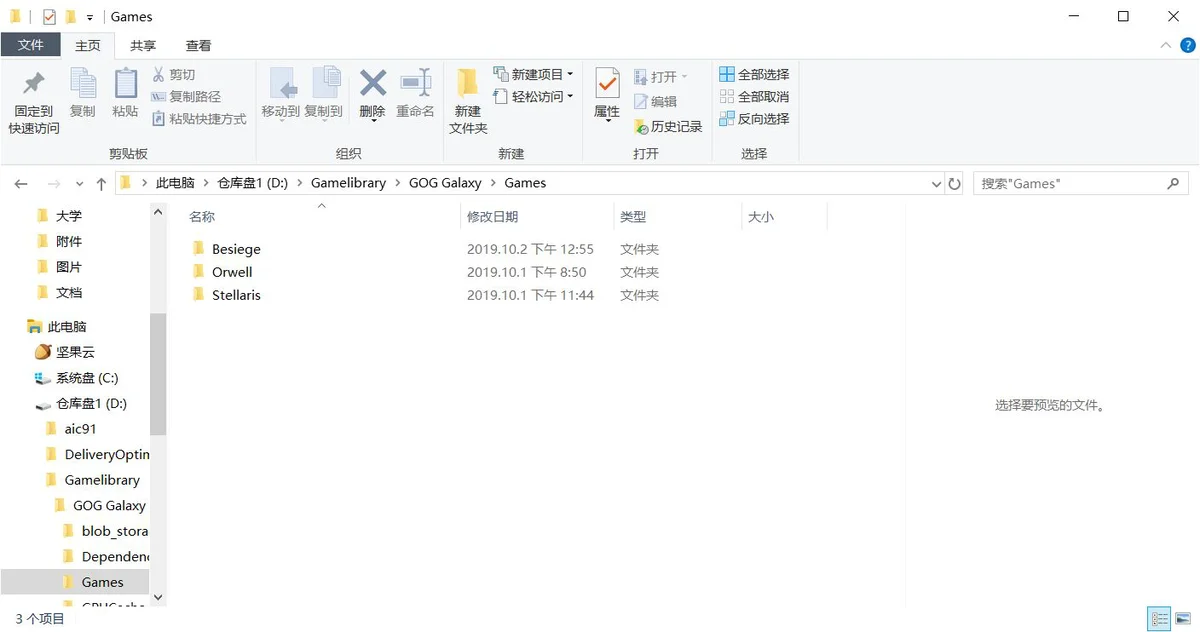Screen dimensions: 1200x632
Task: Open the 新建项目 (New item) dropdown
Action: point(533,75)
